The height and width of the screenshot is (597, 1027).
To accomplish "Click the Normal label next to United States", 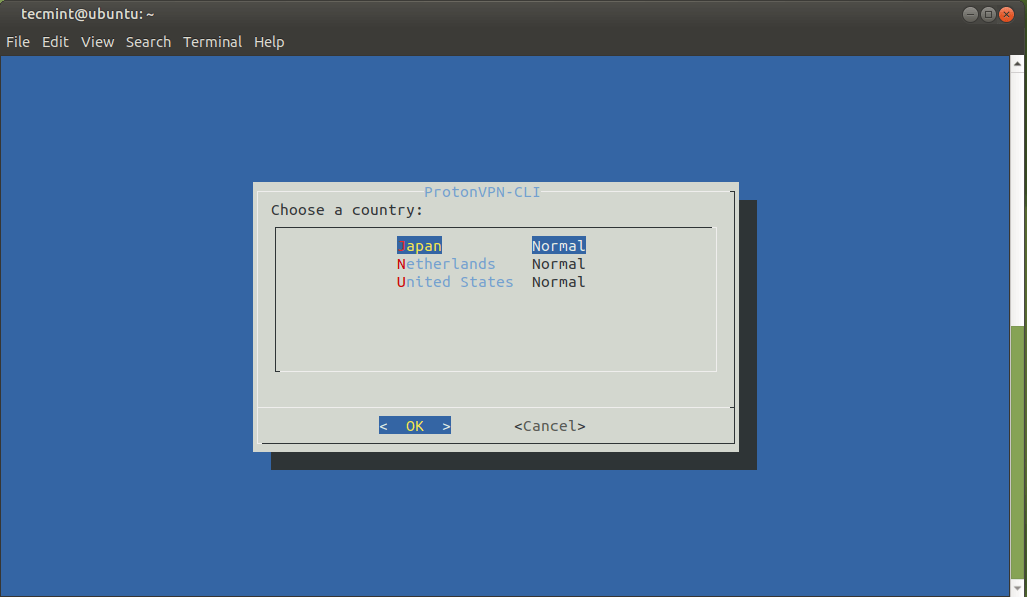I will [559, 282].
